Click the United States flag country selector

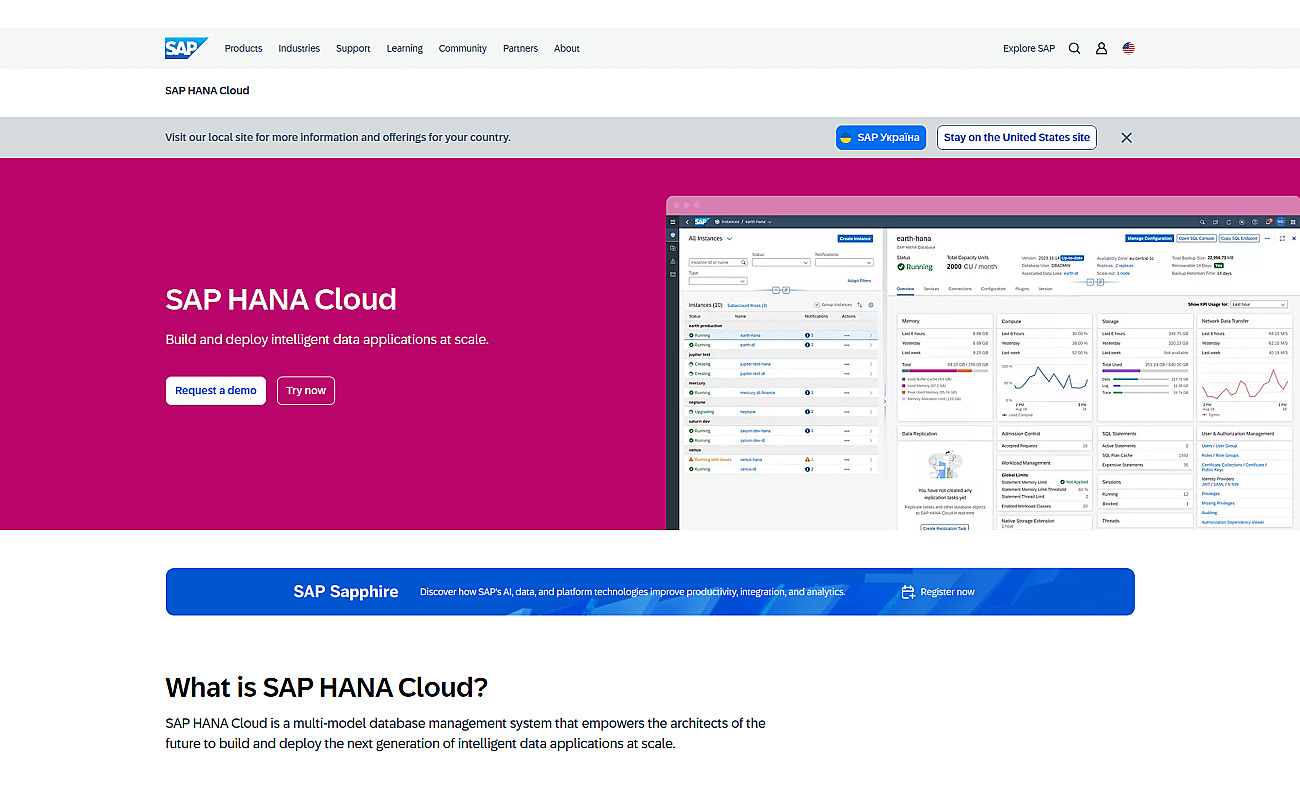click(x=1129, y=48)
